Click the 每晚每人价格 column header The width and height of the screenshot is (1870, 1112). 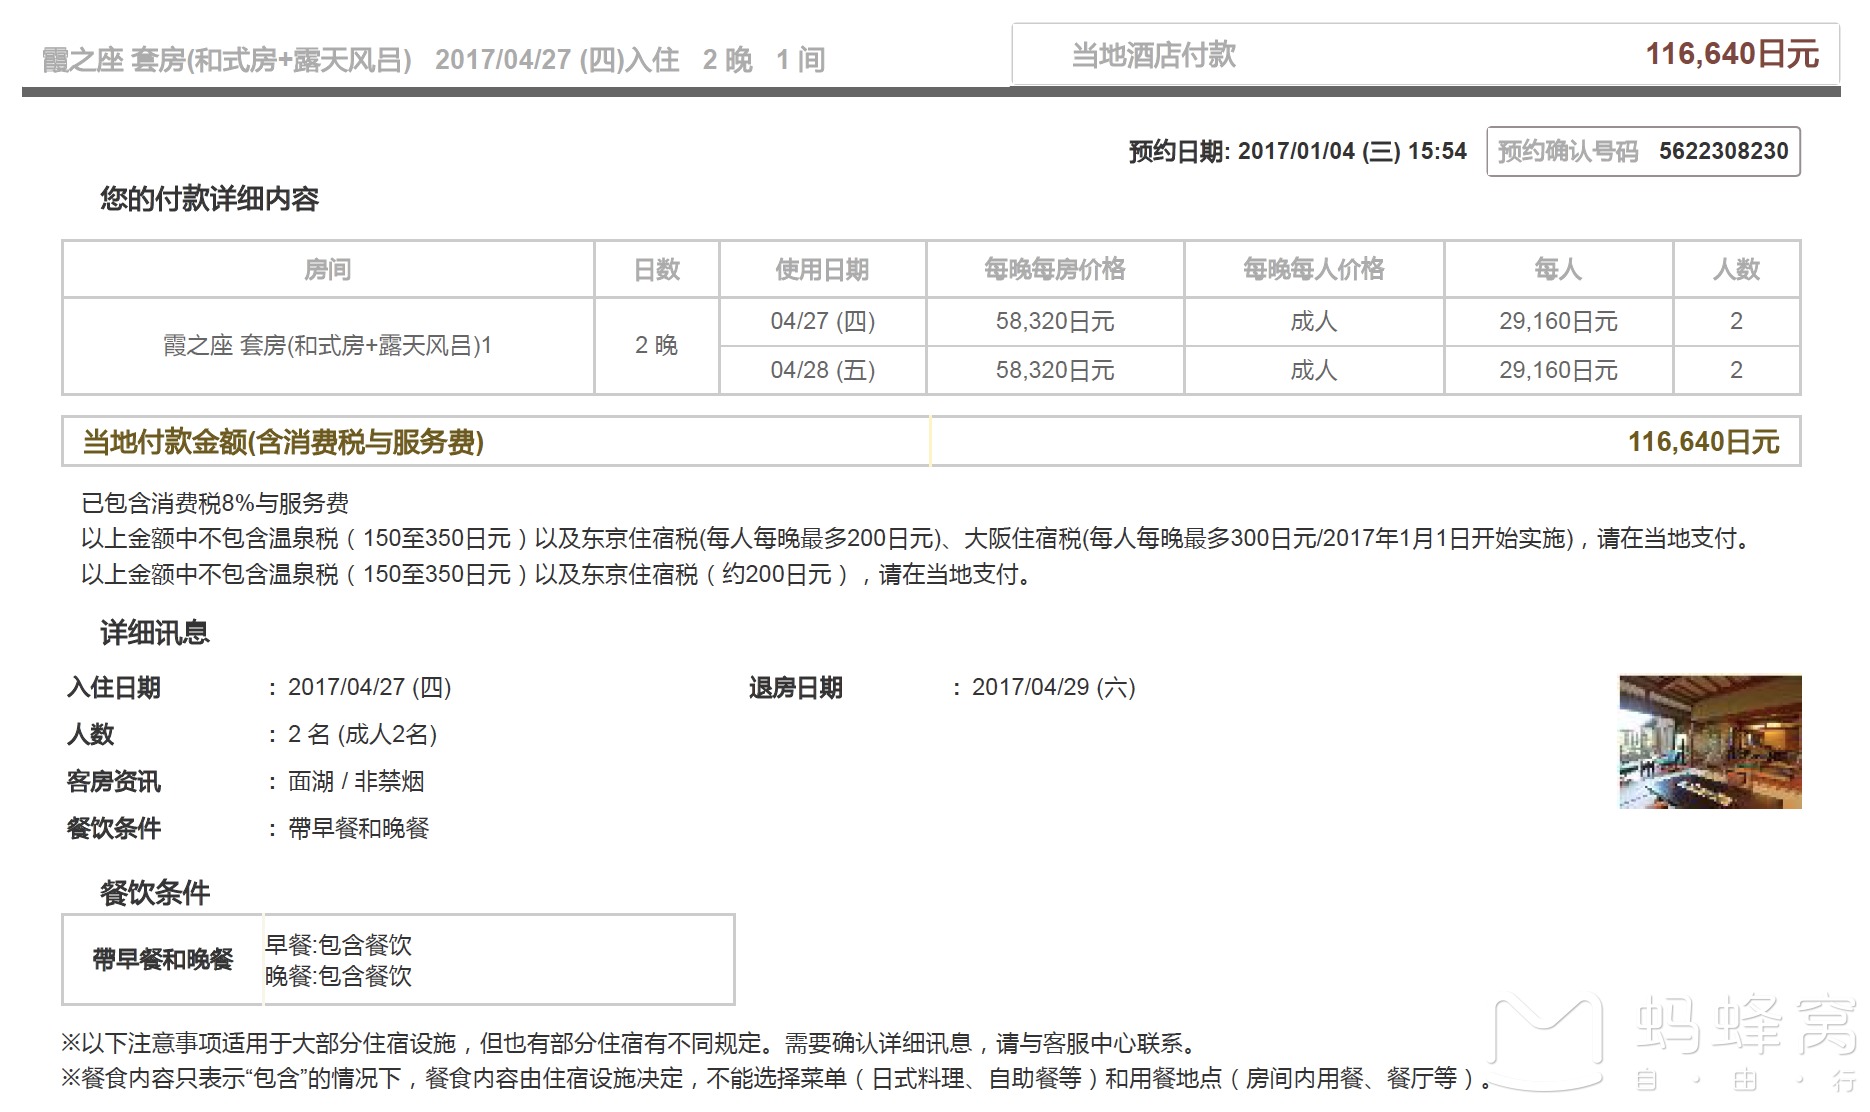[x=1313, y=269]
